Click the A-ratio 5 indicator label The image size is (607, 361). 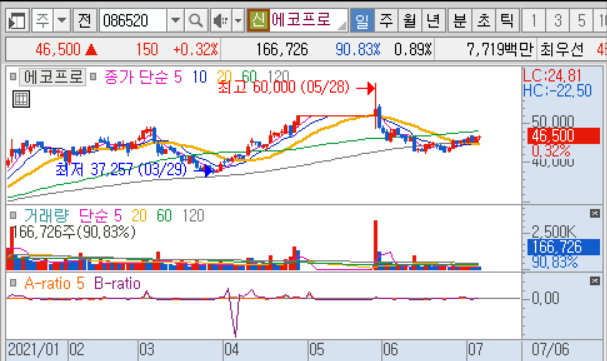[54, 284]
